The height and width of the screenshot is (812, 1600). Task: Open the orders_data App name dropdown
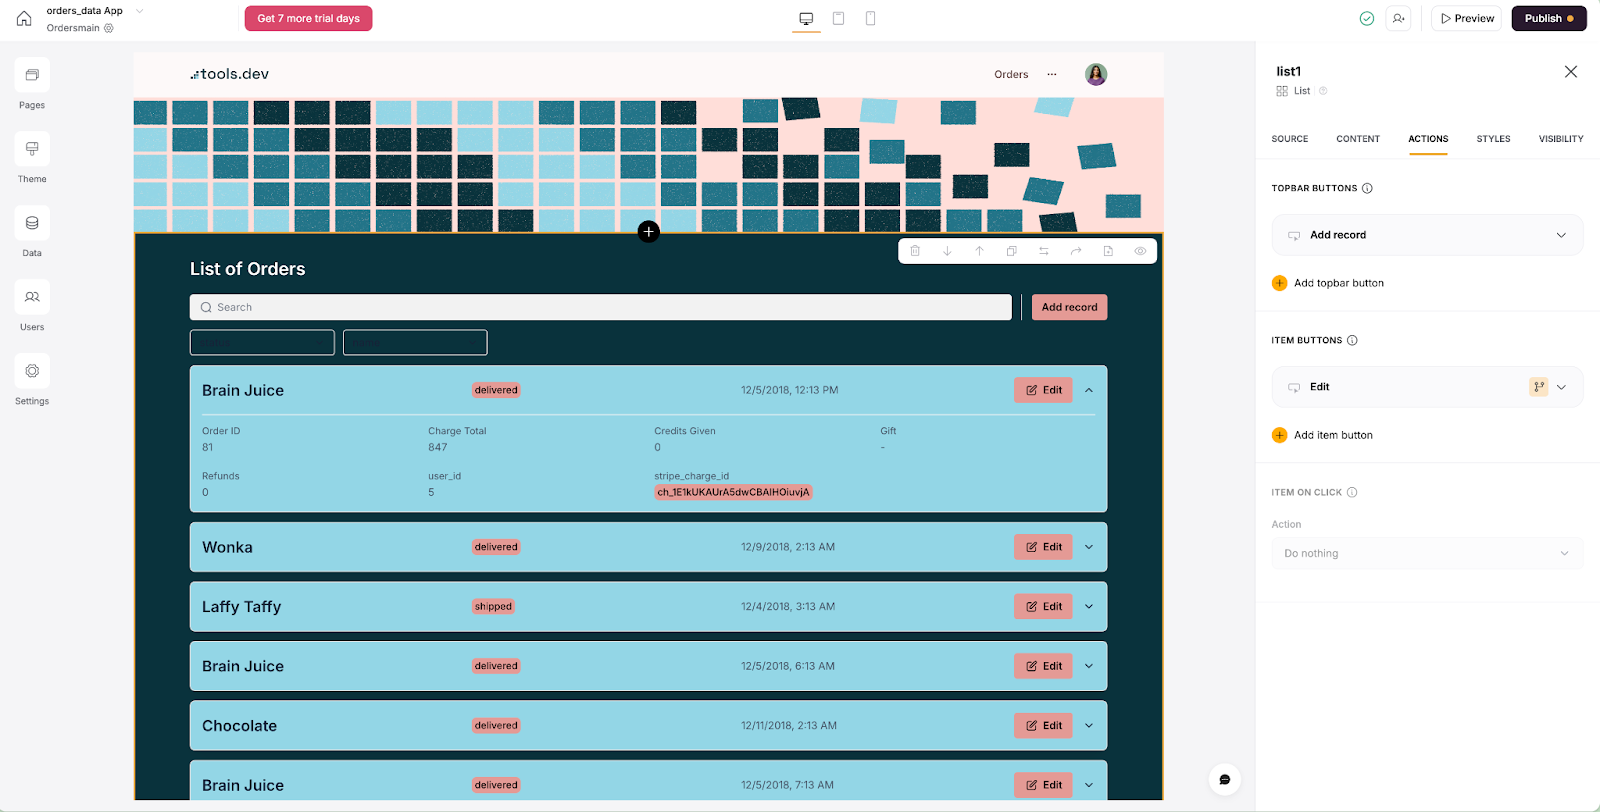[x=139, y=11]
